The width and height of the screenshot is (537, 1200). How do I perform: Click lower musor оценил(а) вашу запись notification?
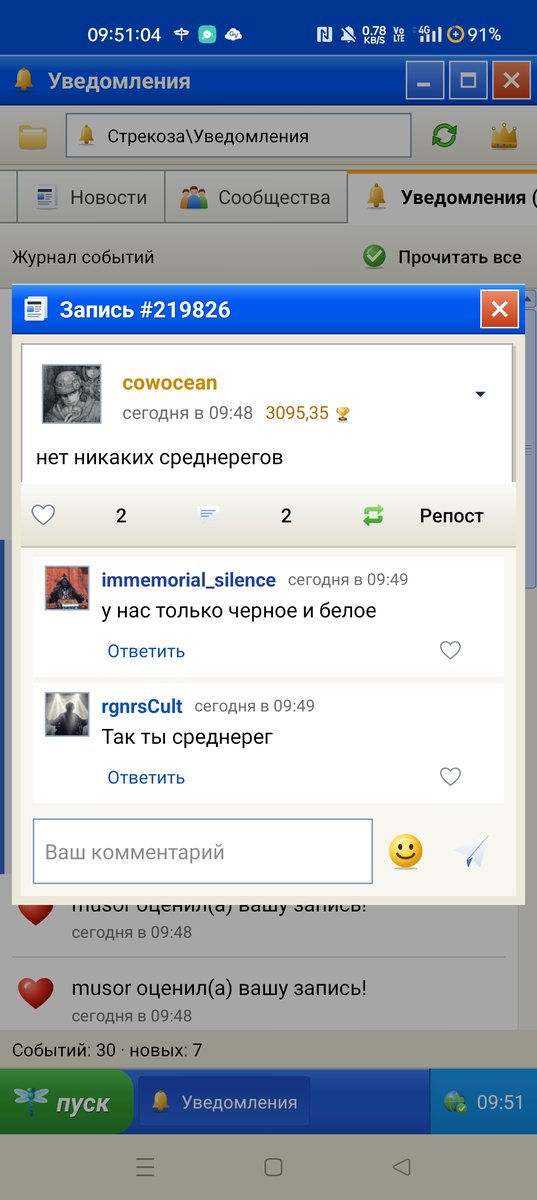coord(219,989)
